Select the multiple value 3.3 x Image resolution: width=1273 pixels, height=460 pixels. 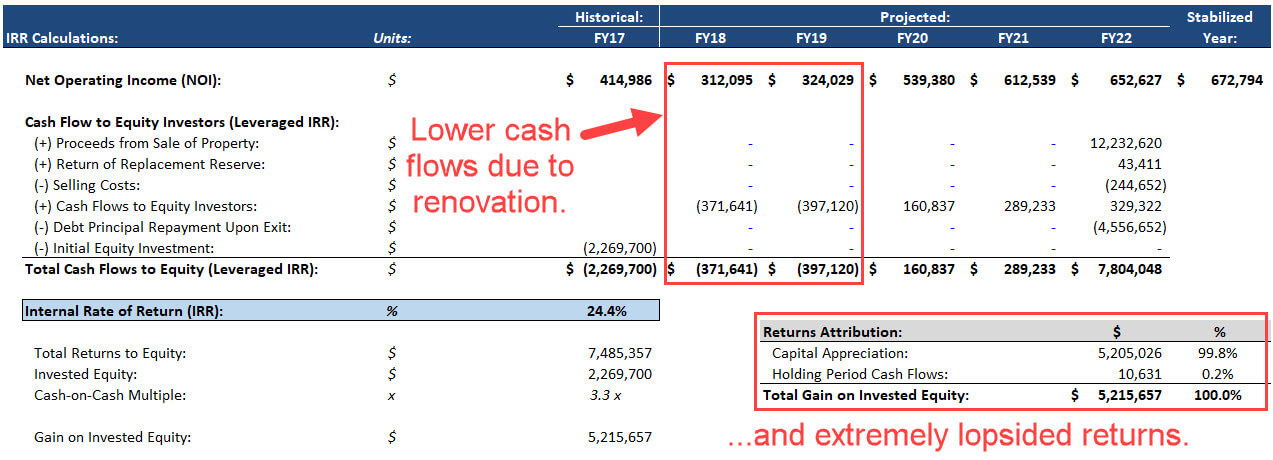608,395
